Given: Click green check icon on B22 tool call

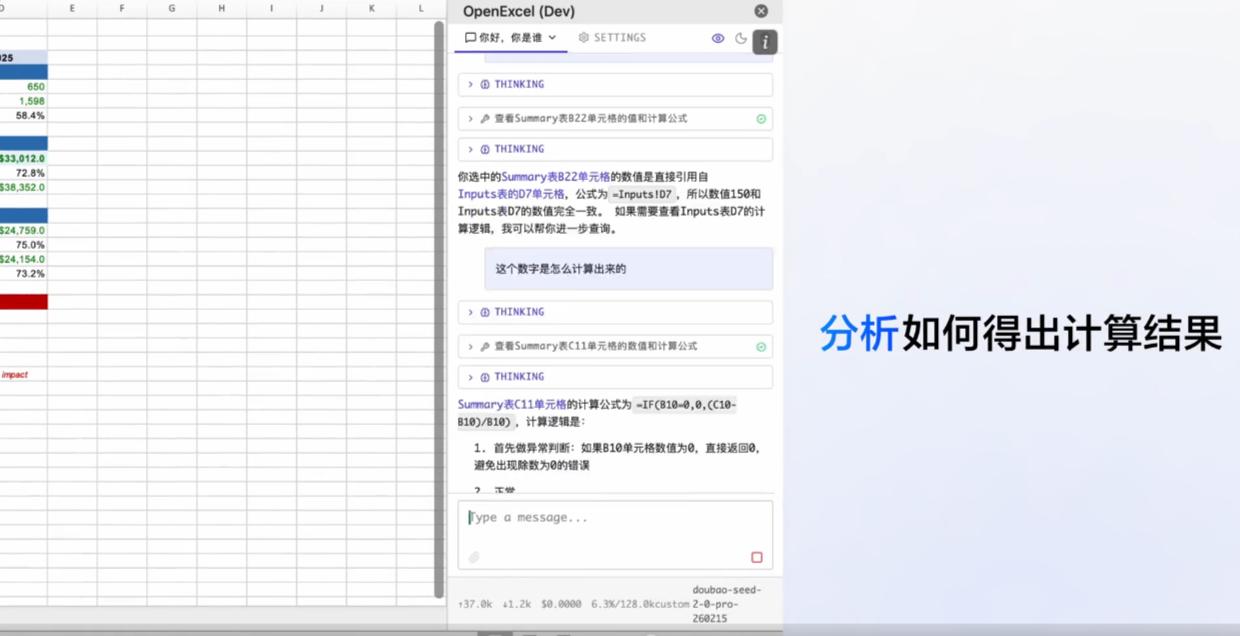Looking at the screenshot, I should (x=761, y=119).
